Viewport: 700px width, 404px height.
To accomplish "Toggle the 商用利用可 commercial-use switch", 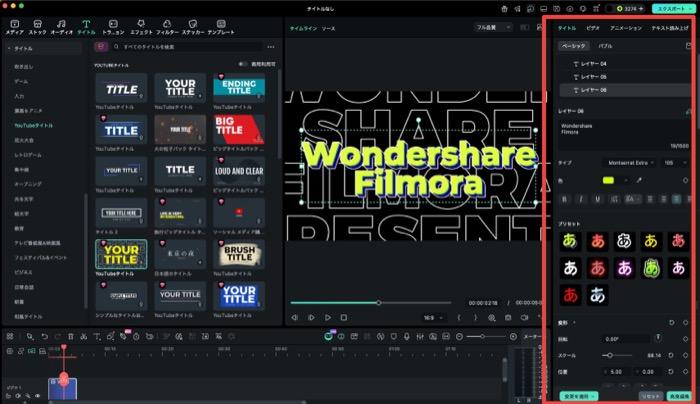I will click(242, 64).
